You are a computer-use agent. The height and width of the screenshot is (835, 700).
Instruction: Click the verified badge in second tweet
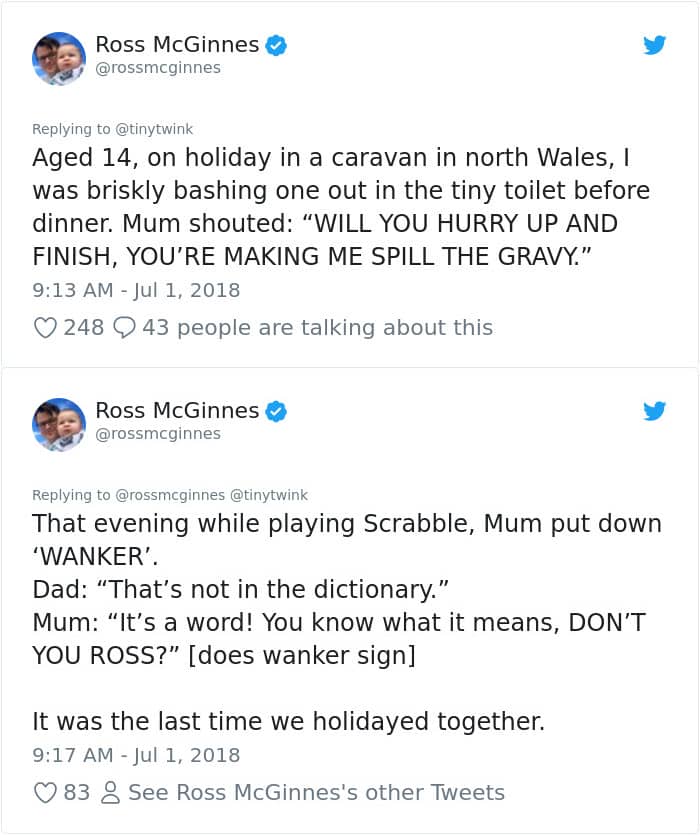click(276, 411)
